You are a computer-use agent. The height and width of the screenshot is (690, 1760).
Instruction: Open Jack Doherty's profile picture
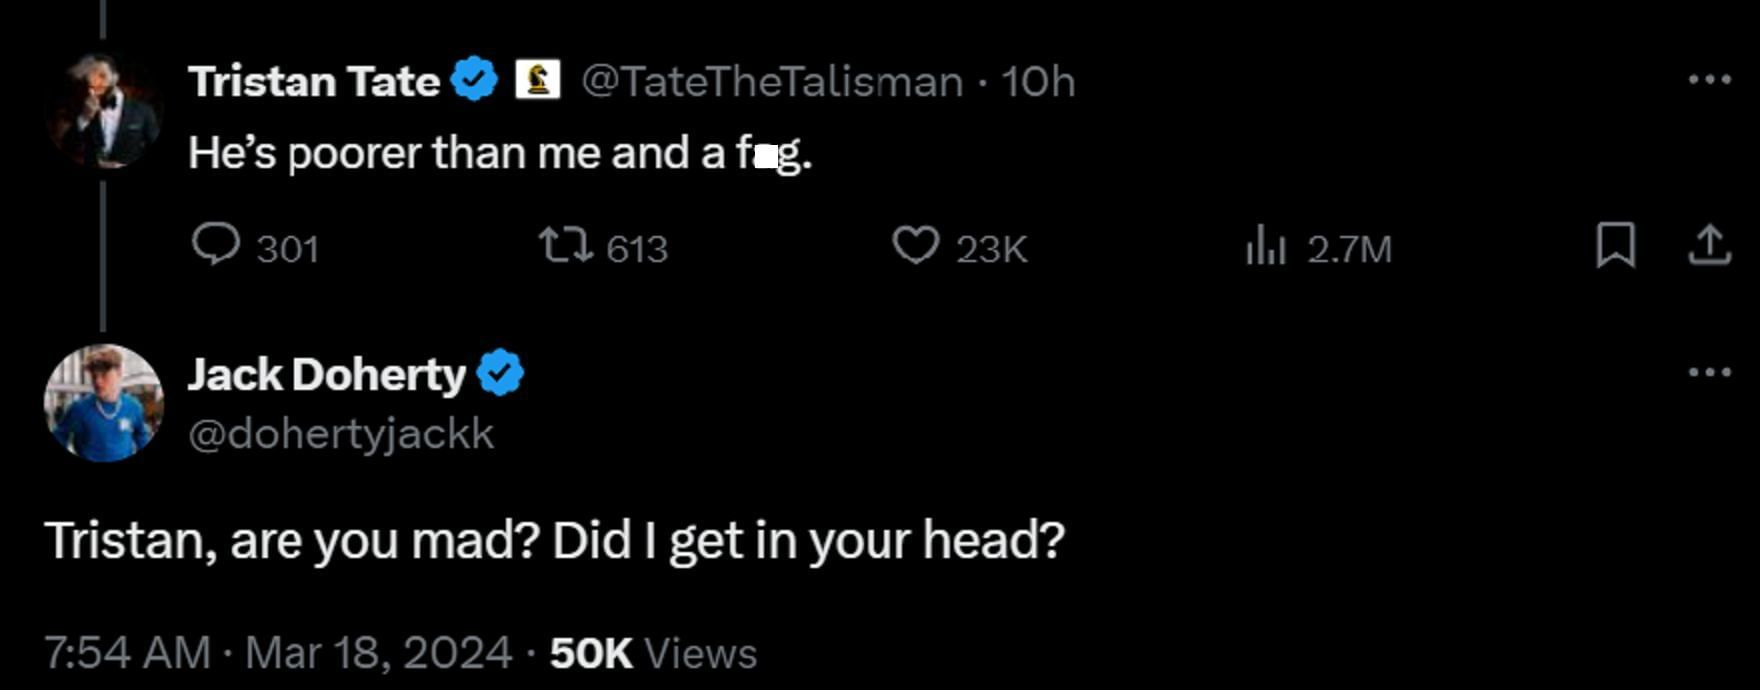click(x=103, y=403)
